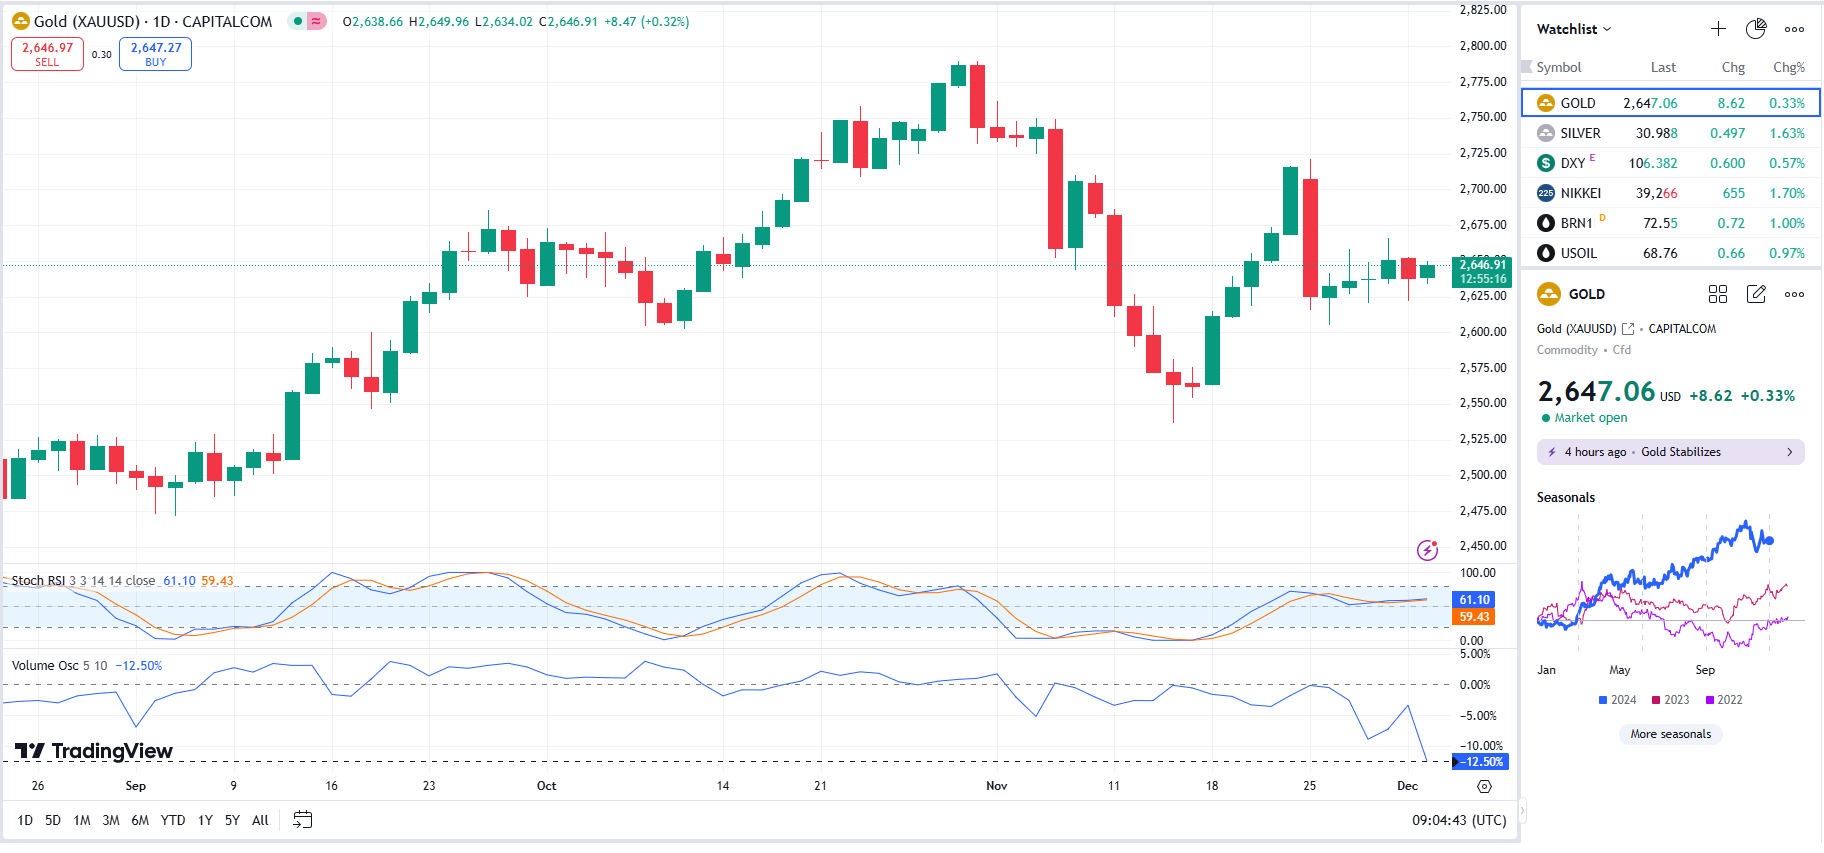This screenshot has width=1824, height=853.
Task: Select BRN1 row in watchlist
Action: [1671, 223]
